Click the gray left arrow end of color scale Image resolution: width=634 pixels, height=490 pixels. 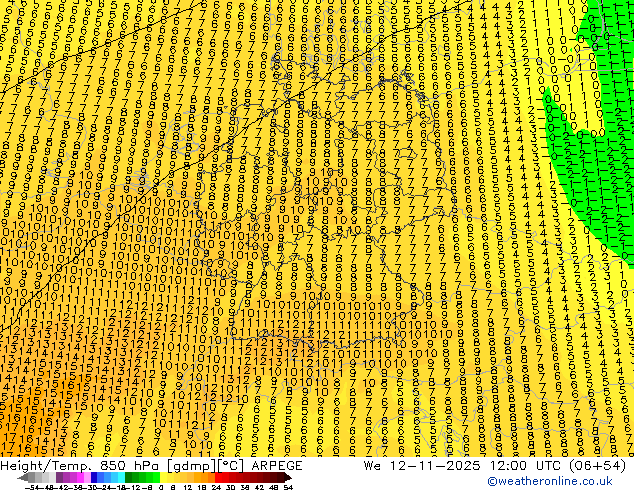point(23,478)
